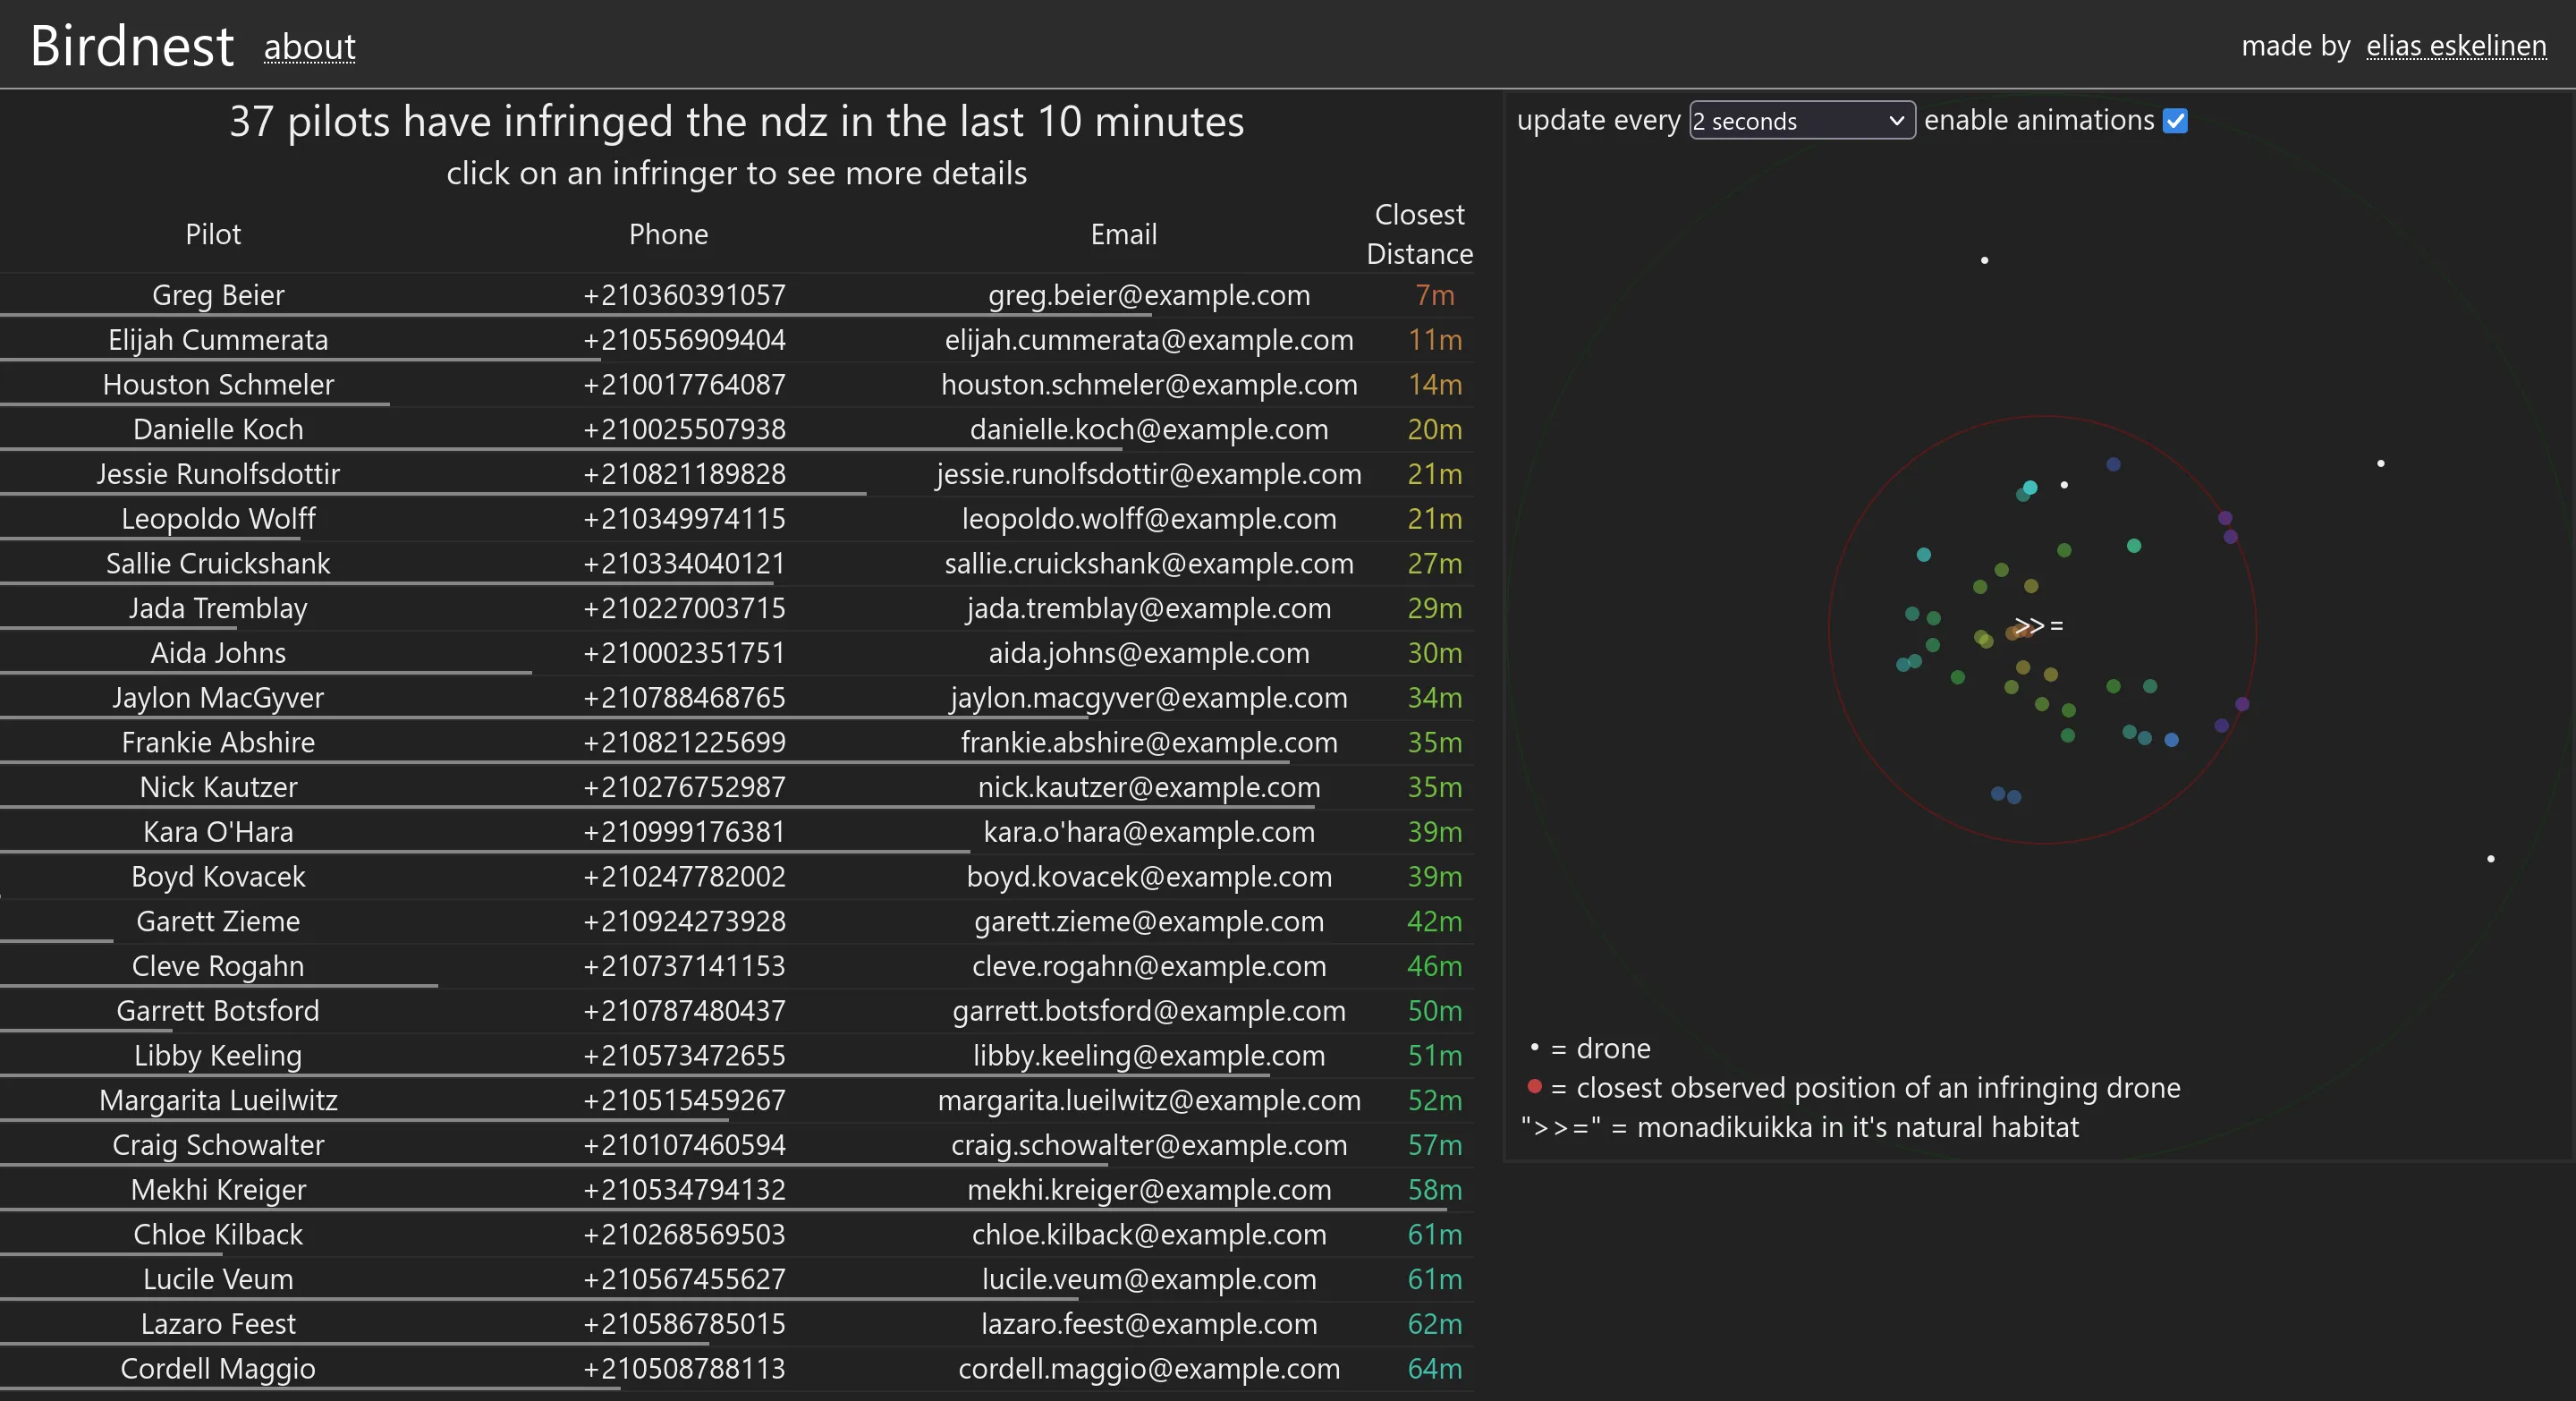This screenshot has height=1401, width=2576.
Task: Click phone number +210017764087
Action: [x=684, y=385]
